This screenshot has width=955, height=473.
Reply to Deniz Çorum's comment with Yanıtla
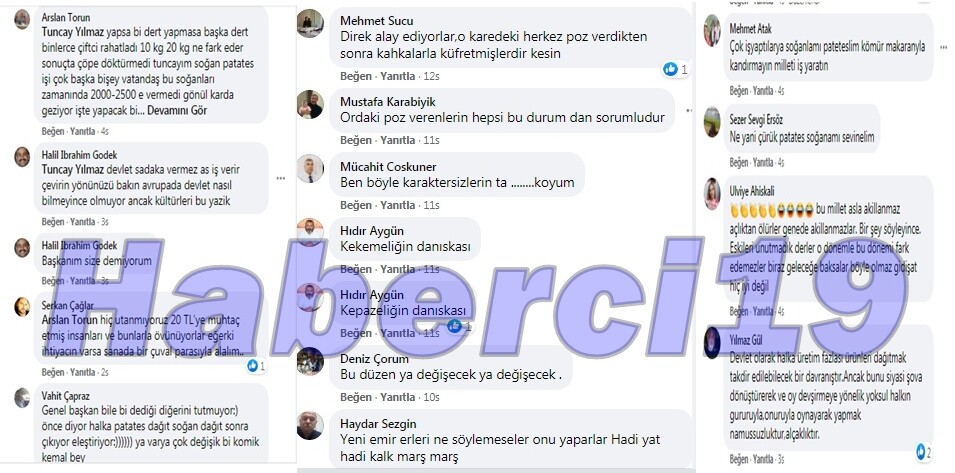(398, 398)
